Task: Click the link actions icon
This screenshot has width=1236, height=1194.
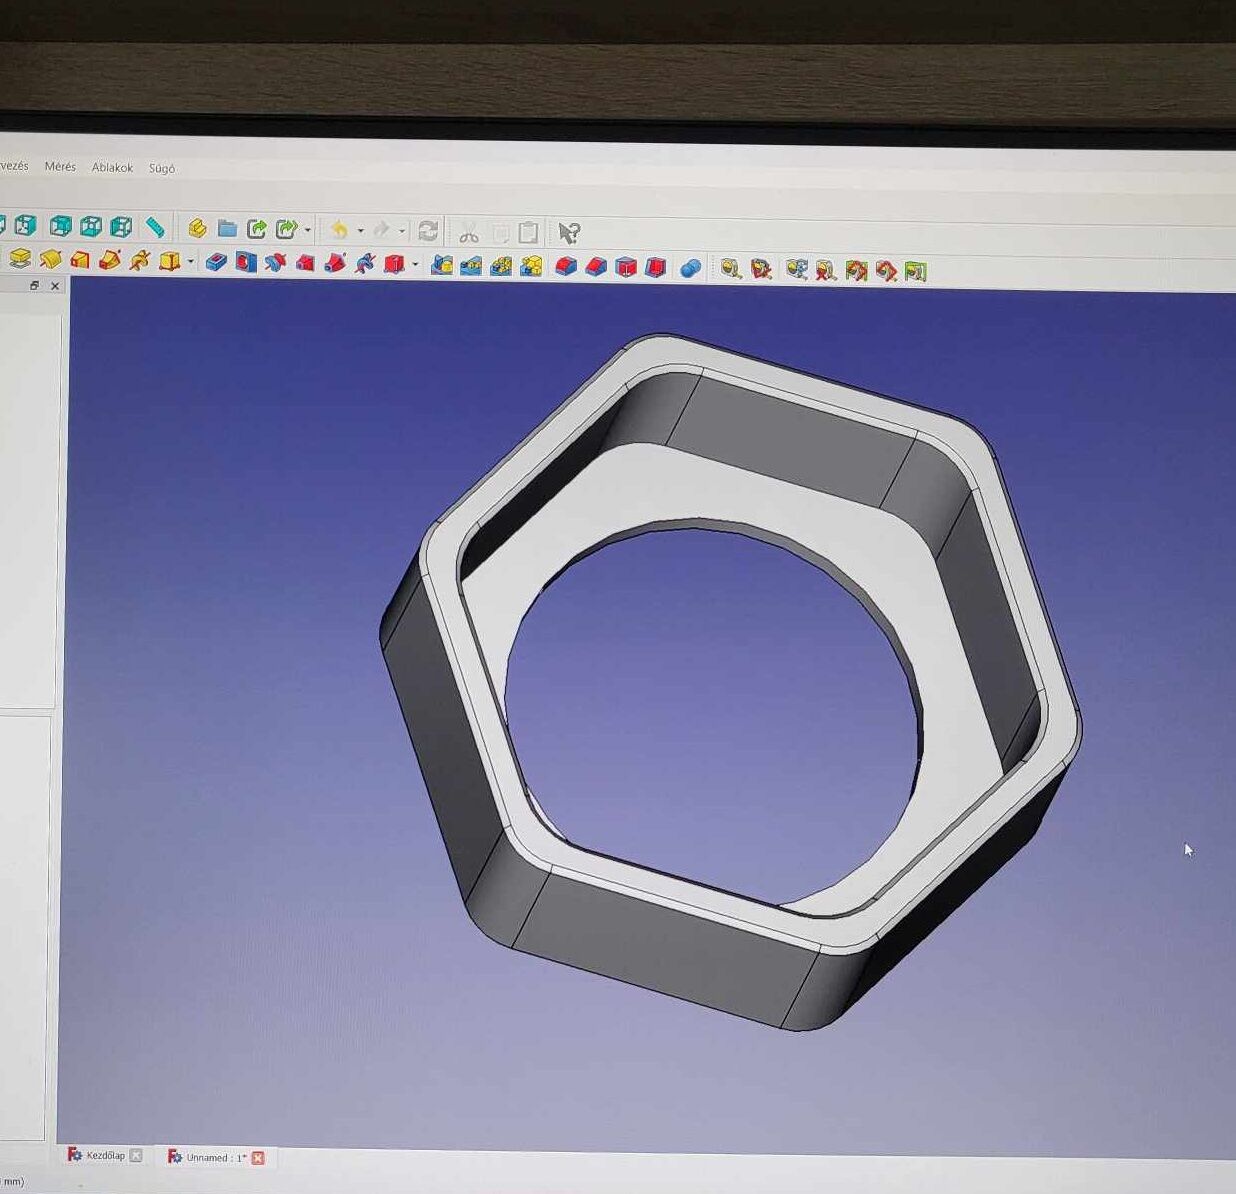Action: point(287,230)
